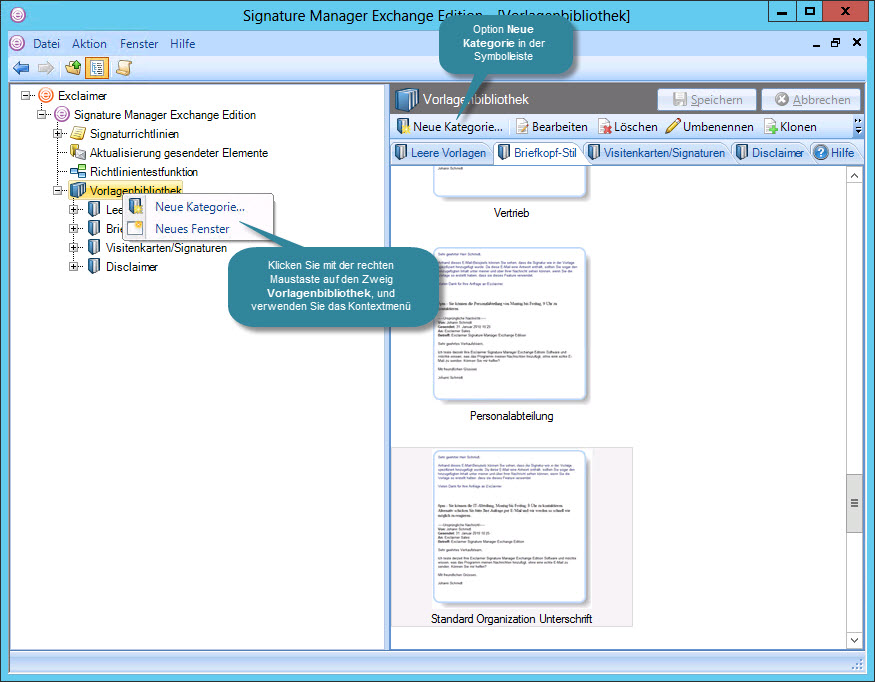Open the Aktion menu
Viewport: 875px width, 682px height.
pyautogui.click(x=89, y=44)
